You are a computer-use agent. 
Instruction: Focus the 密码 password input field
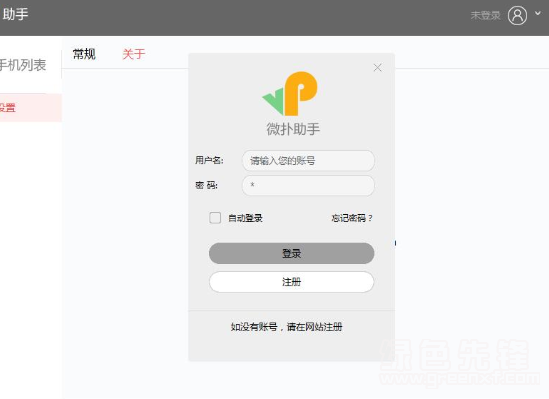[x=308, y=185]
